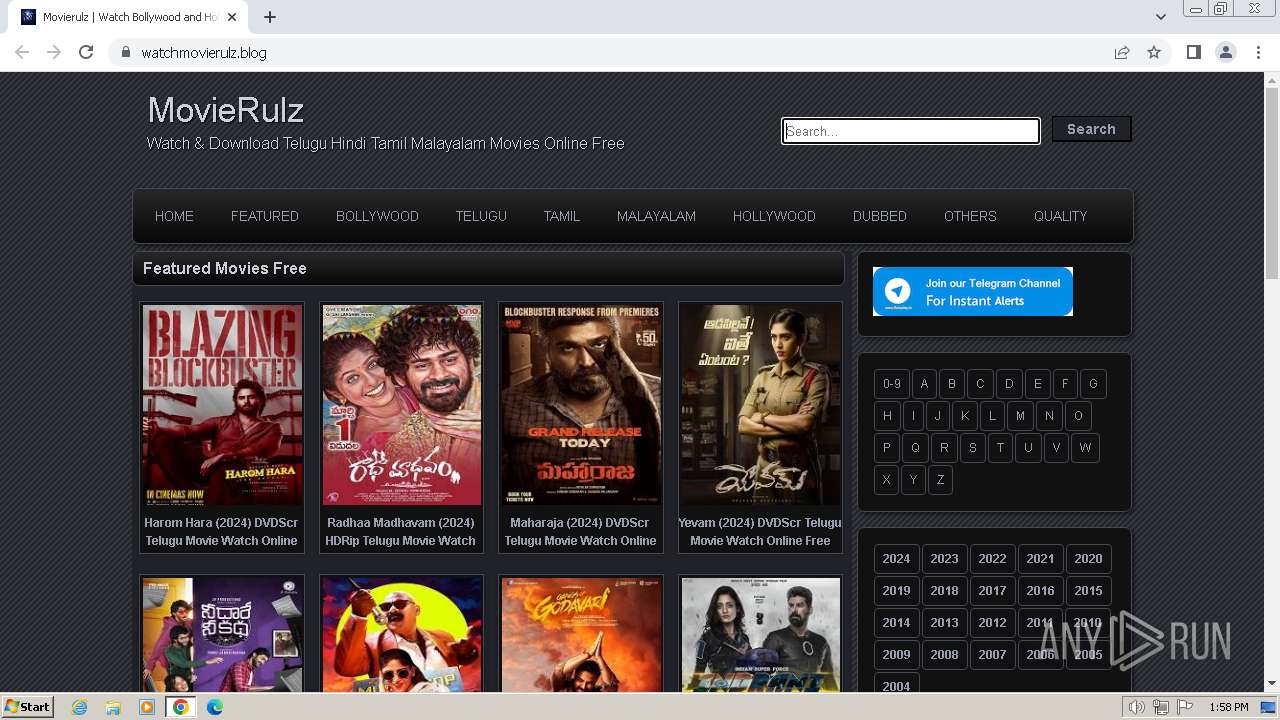Focus the movie Search text box
Screen dimensions: 1280x720
click(911, 131)
